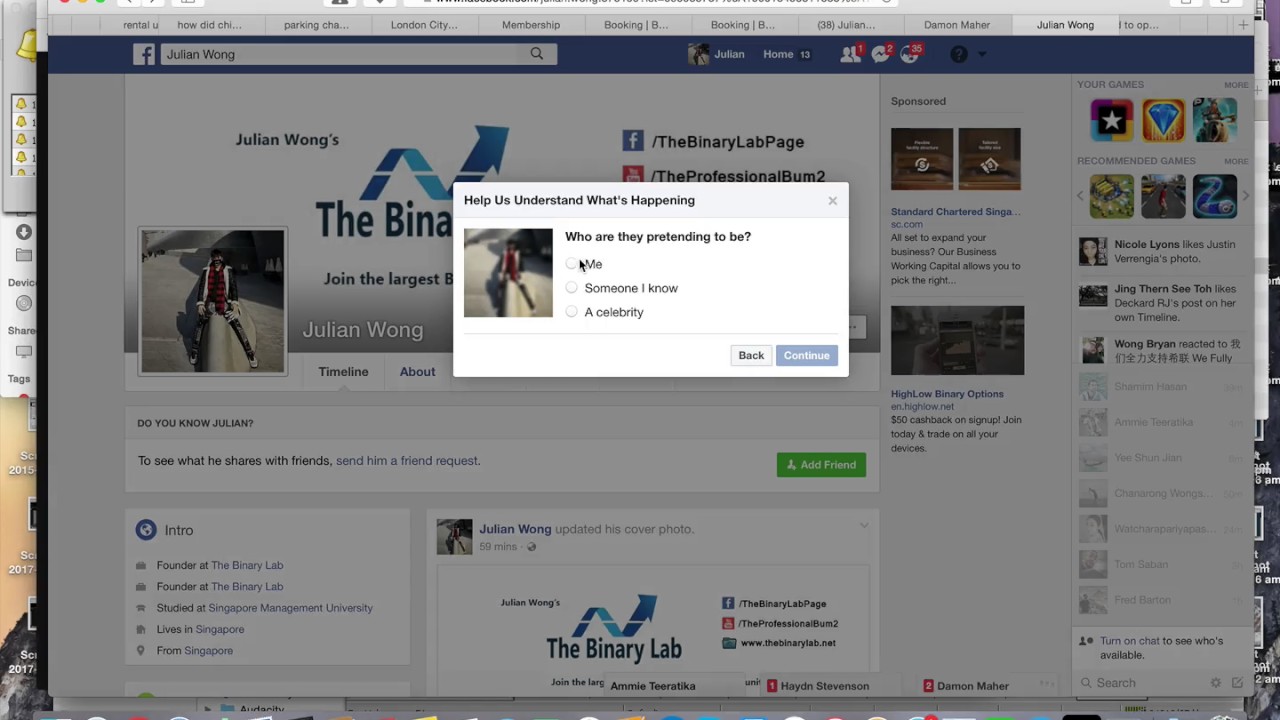
Task: Show previous recommended games arrow
Action: pos(1081,196)
